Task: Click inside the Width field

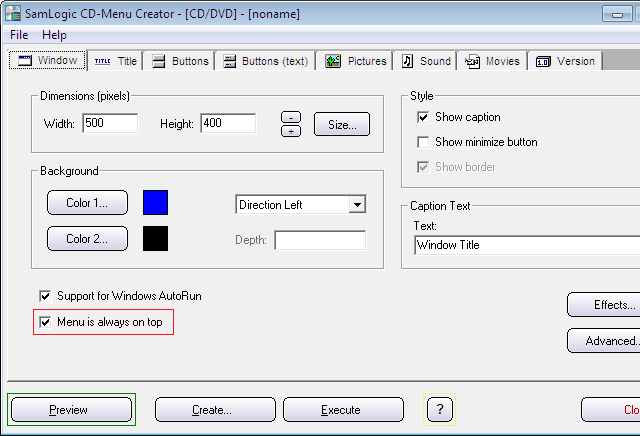Action: (110, 123)
